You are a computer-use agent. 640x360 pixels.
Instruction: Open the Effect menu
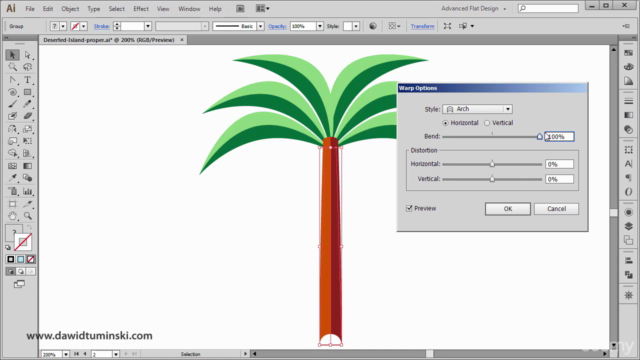click(x=141, y=9)
